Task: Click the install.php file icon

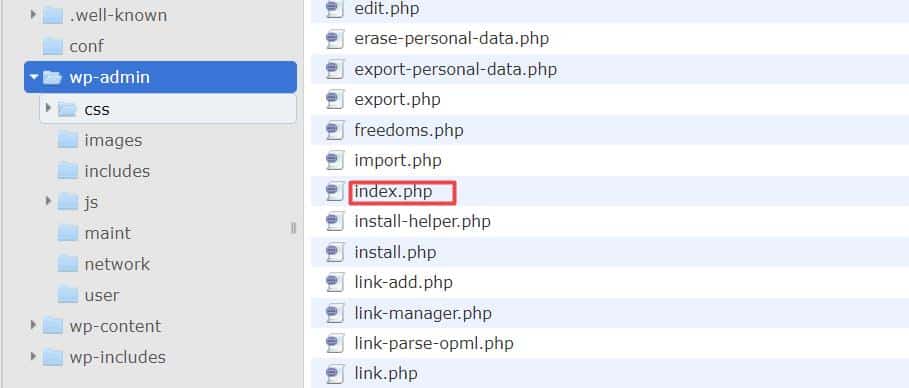Action: point(334,253)
